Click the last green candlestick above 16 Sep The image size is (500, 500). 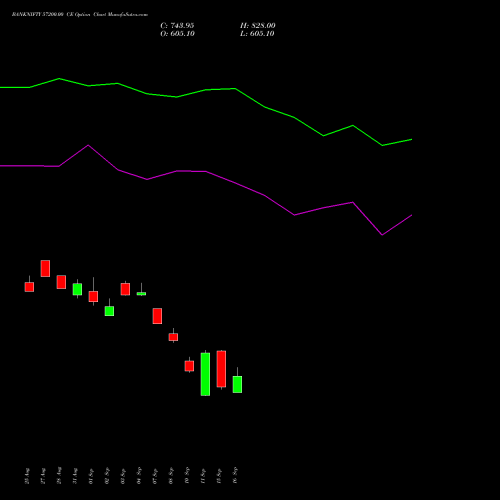tap(237, 384)
